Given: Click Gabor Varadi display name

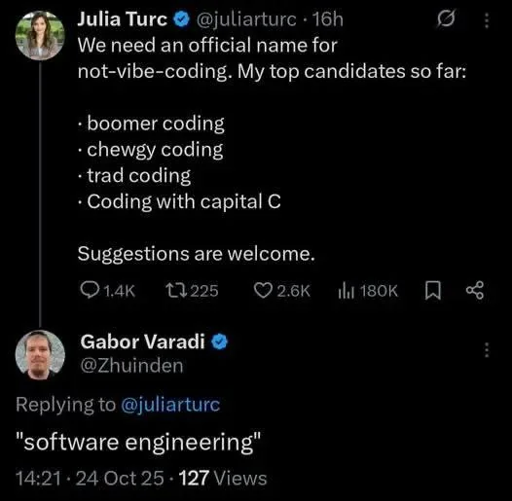Looking at the screenshot, I should pos(142,341).
